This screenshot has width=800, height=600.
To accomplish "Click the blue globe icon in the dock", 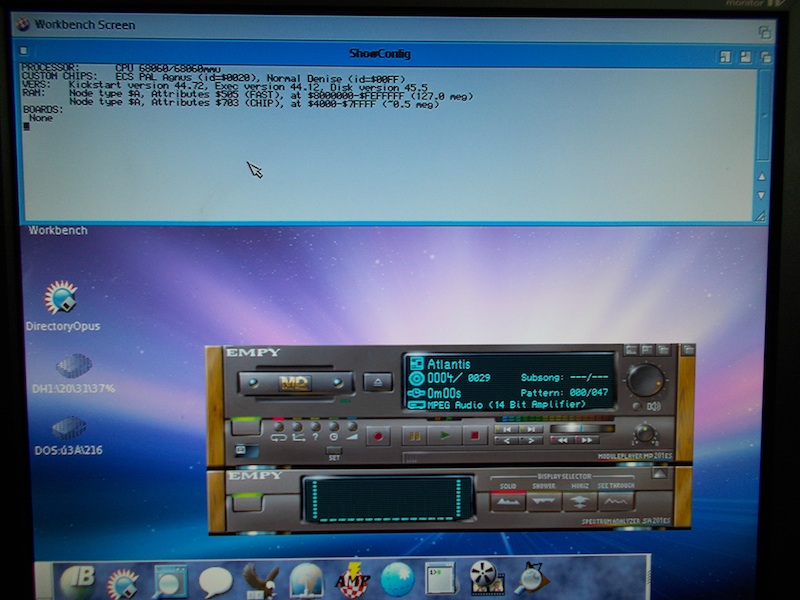I will point(397,580).
